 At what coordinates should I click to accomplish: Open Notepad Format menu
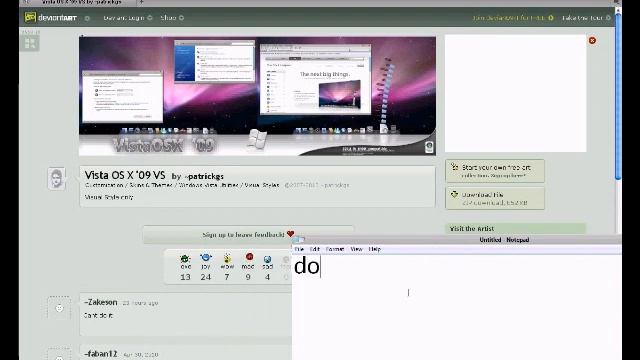coord(335,249)
